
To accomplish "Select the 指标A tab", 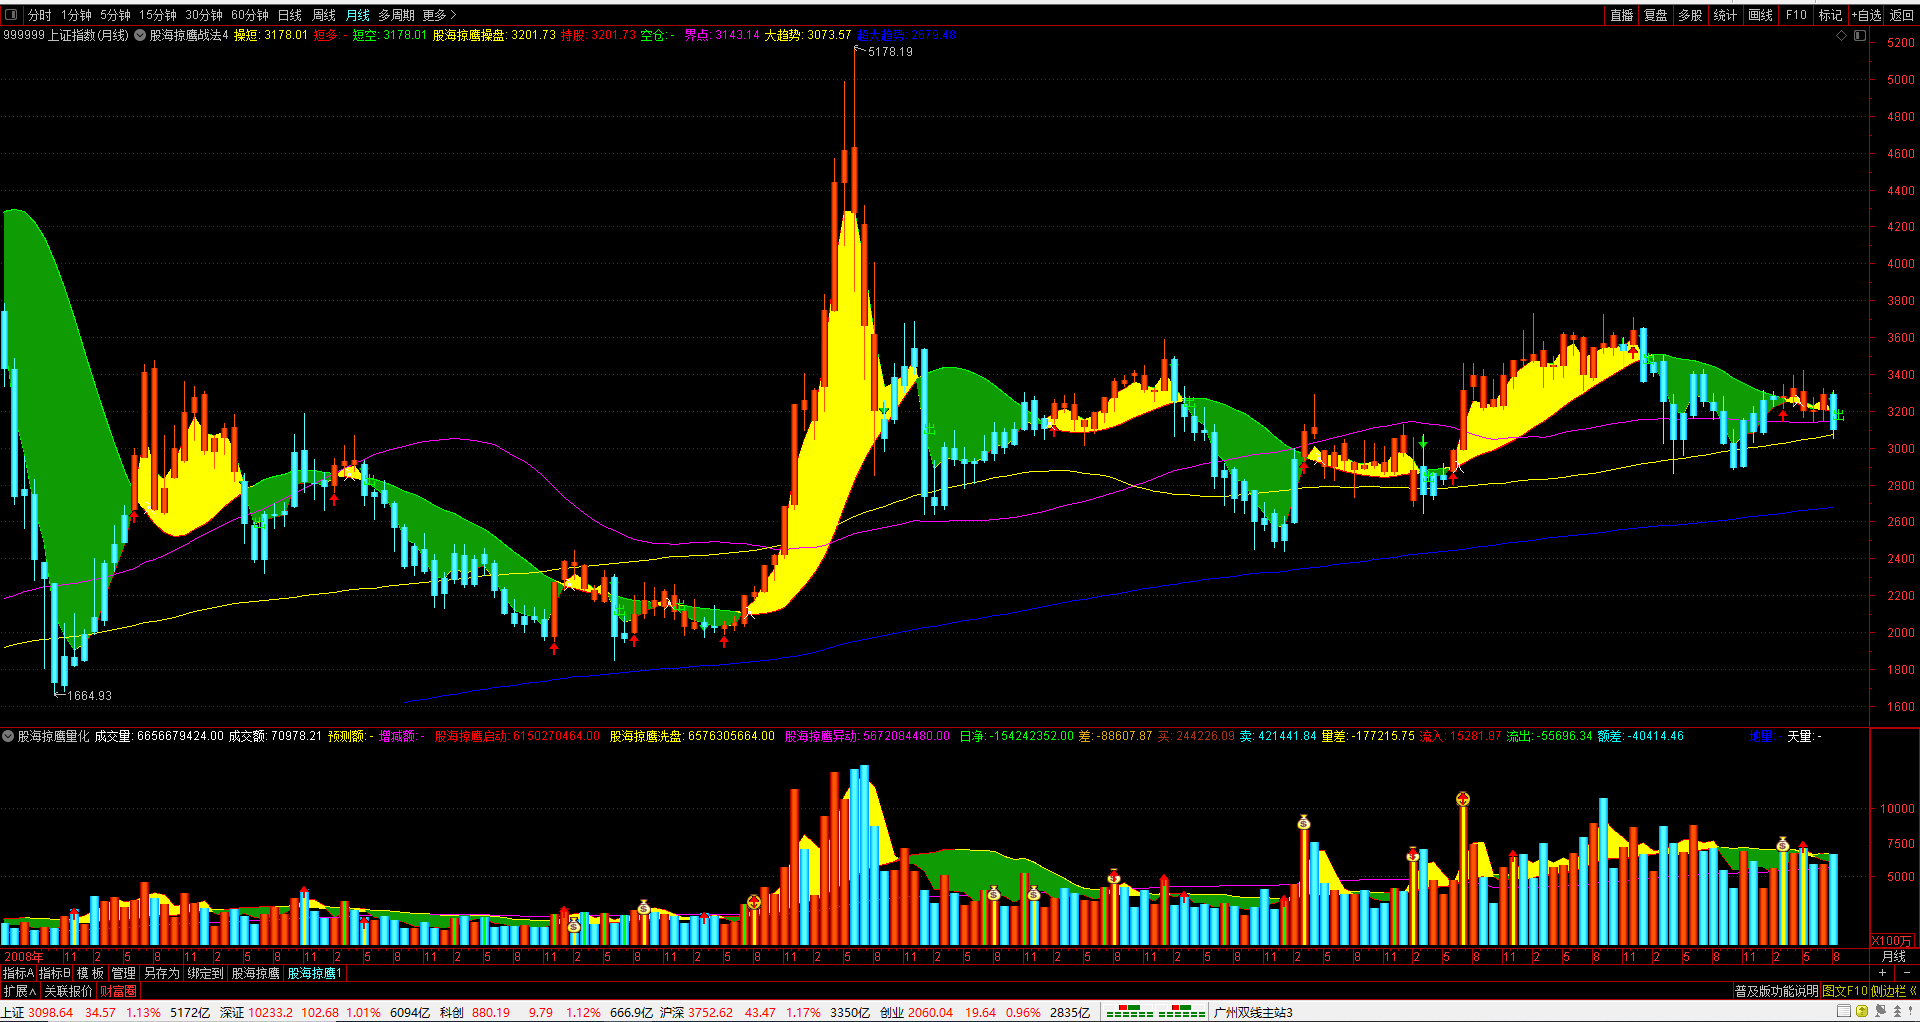I will (19, 973).
